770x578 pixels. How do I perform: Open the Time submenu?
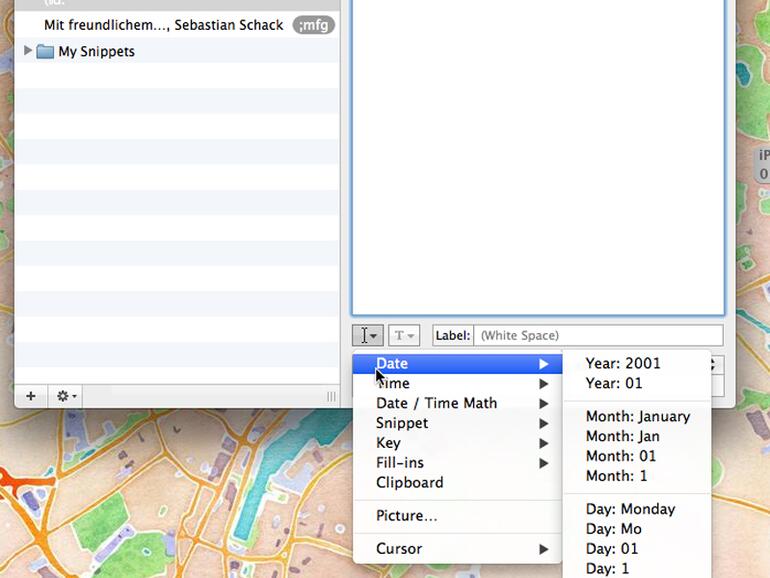457,384
